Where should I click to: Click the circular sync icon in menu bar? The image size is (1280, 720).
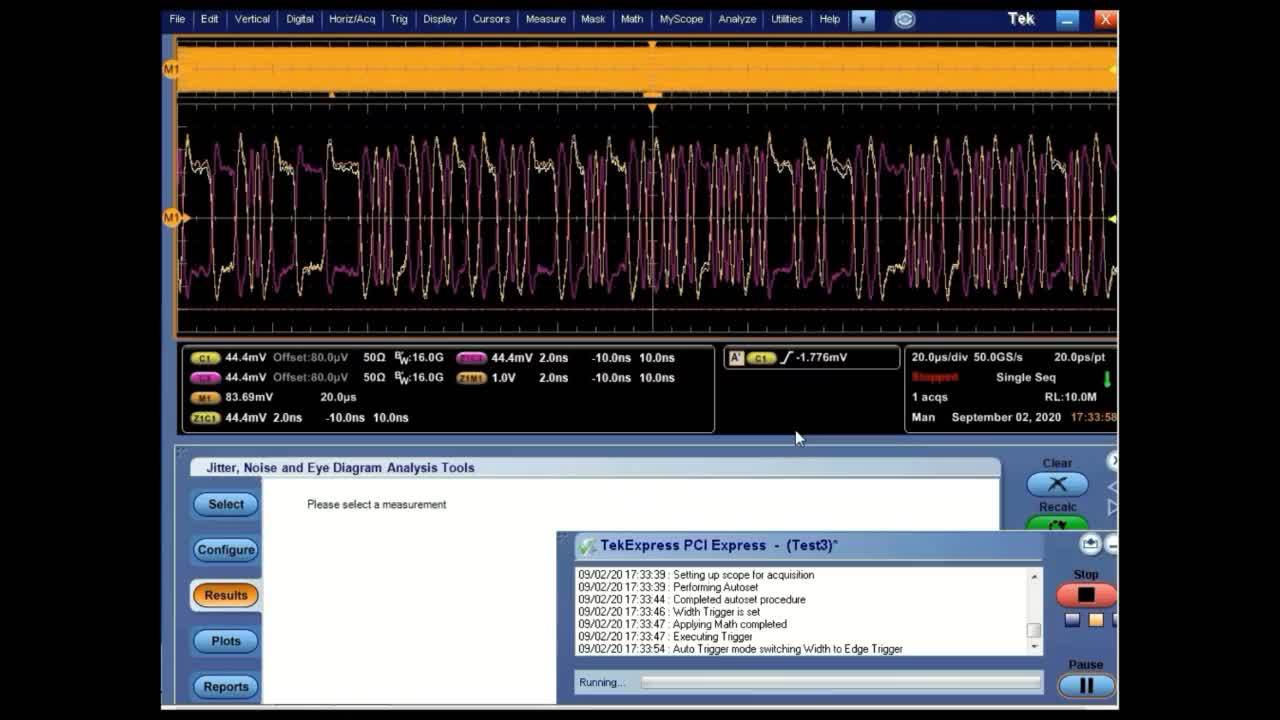coord(904,19)
